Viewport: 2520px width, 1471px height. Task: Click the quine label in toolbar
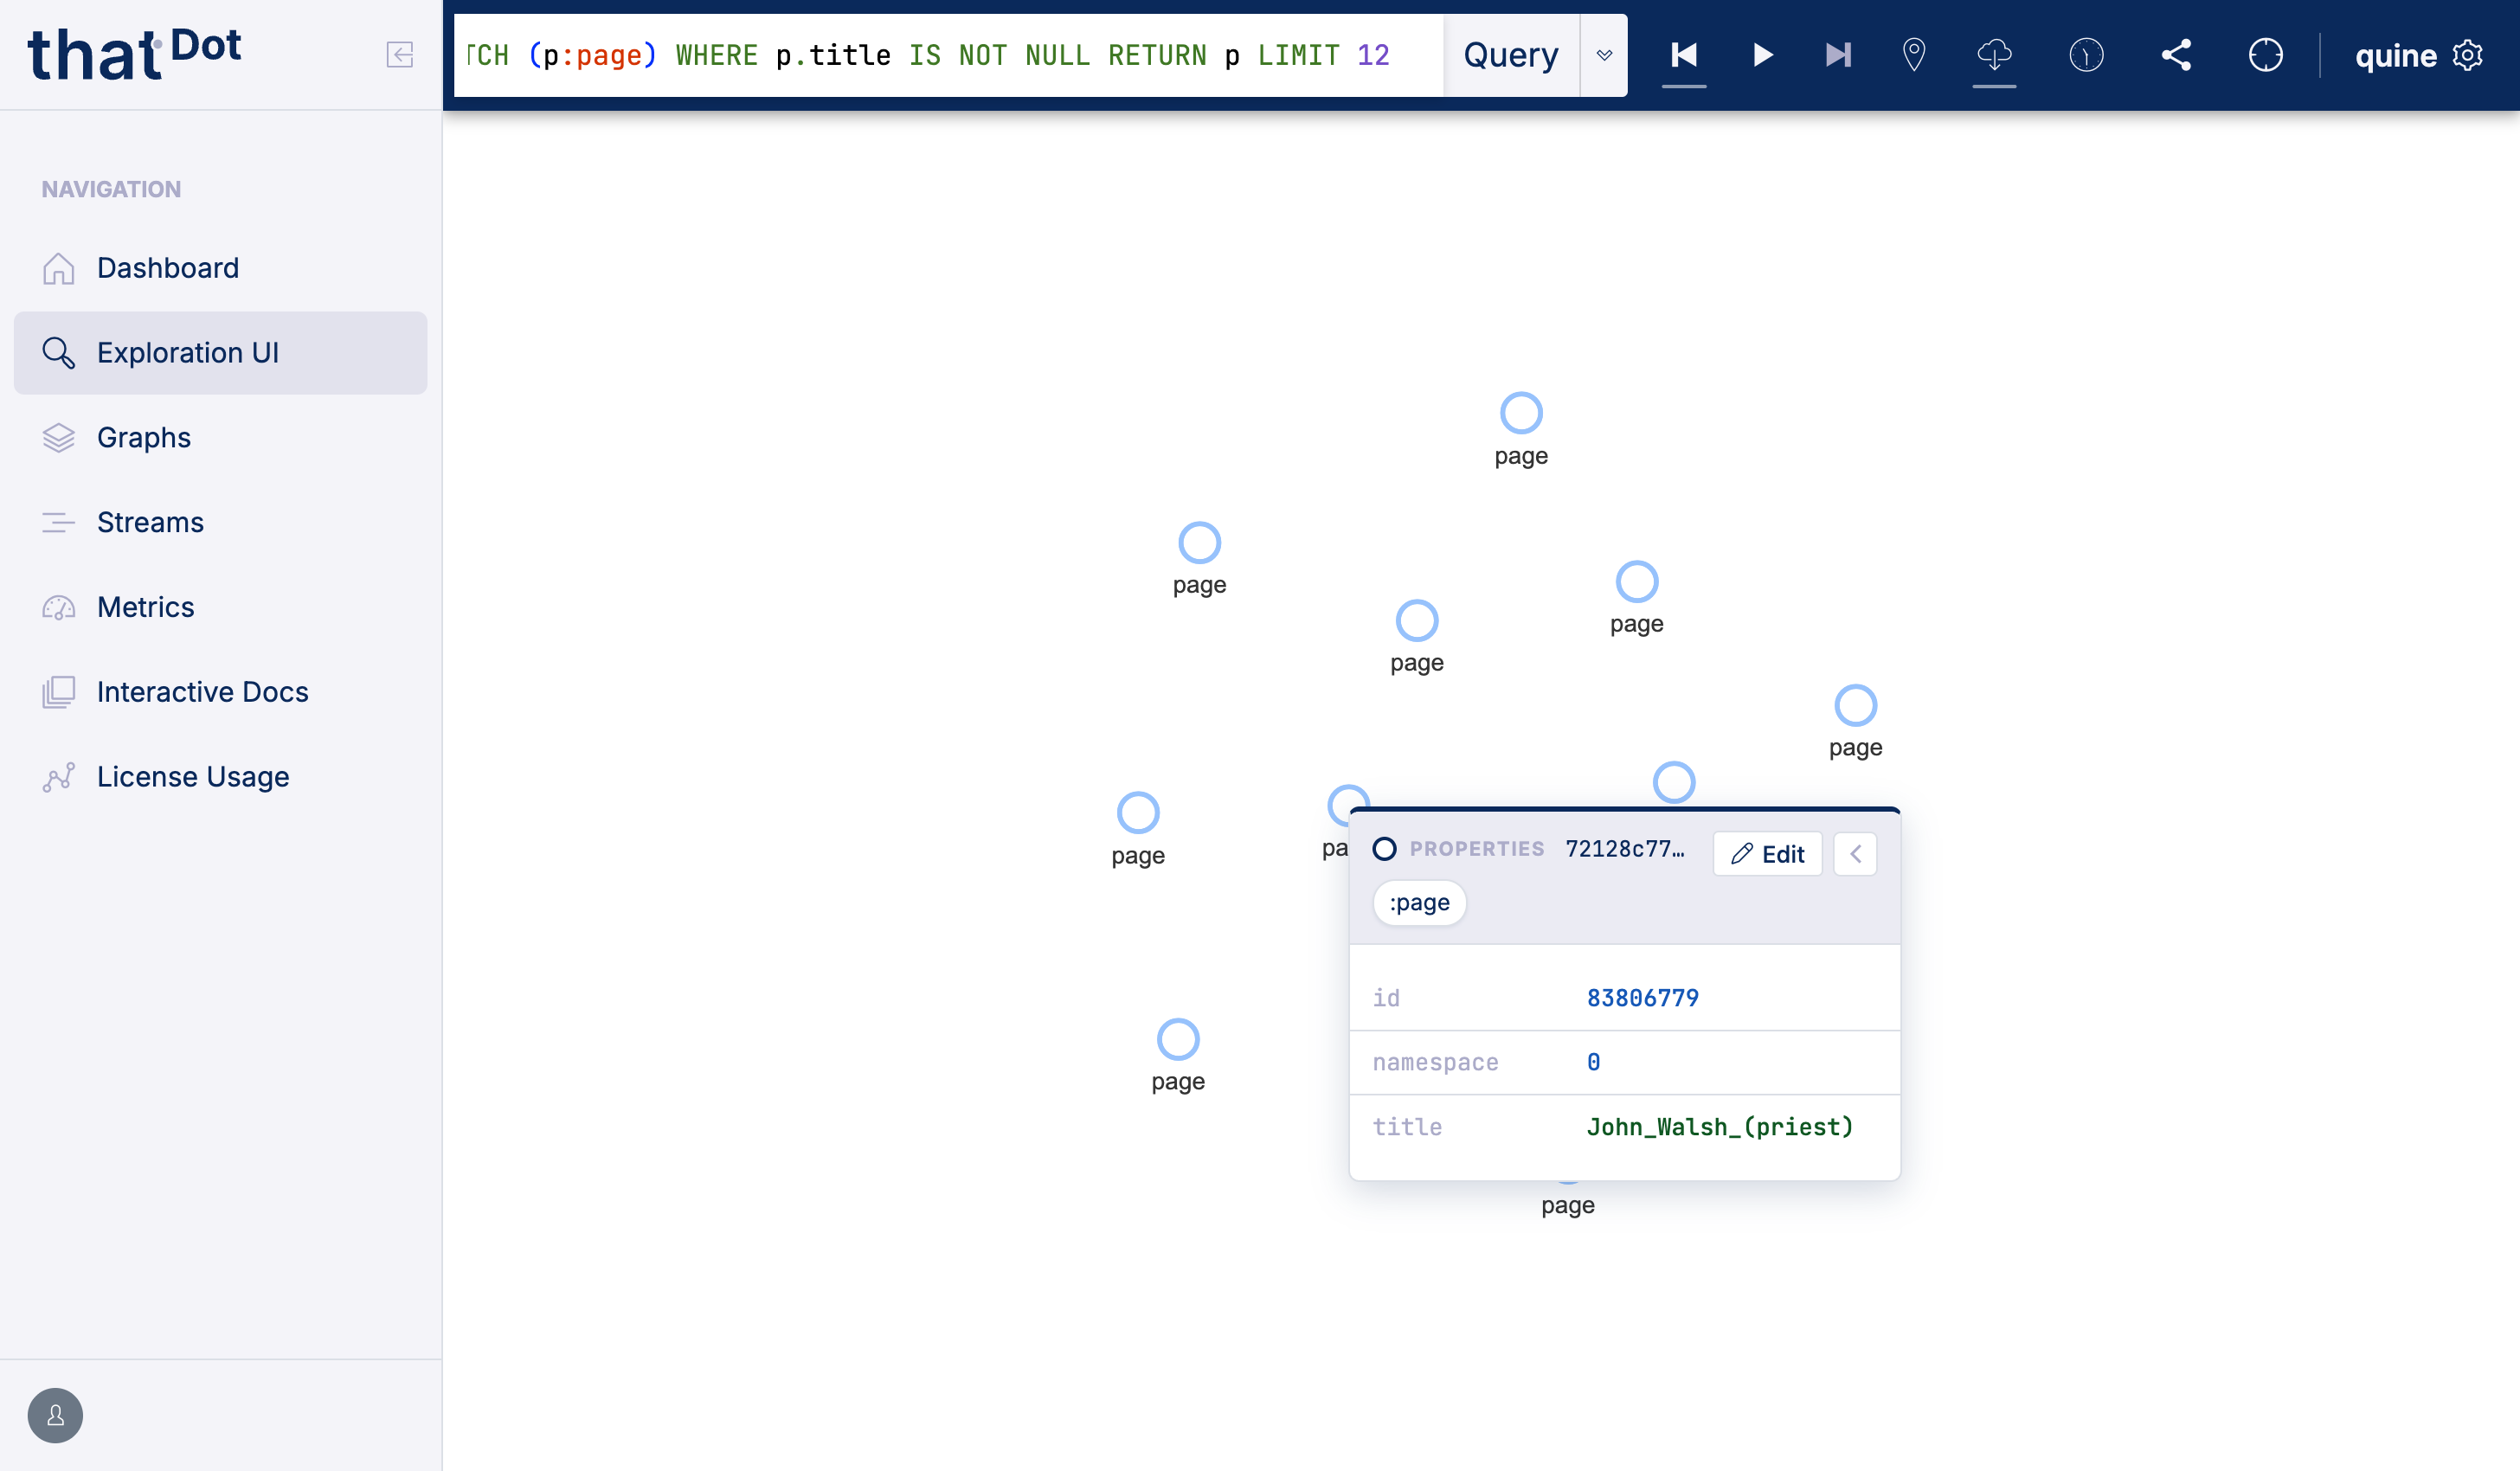coord(2396,55)
